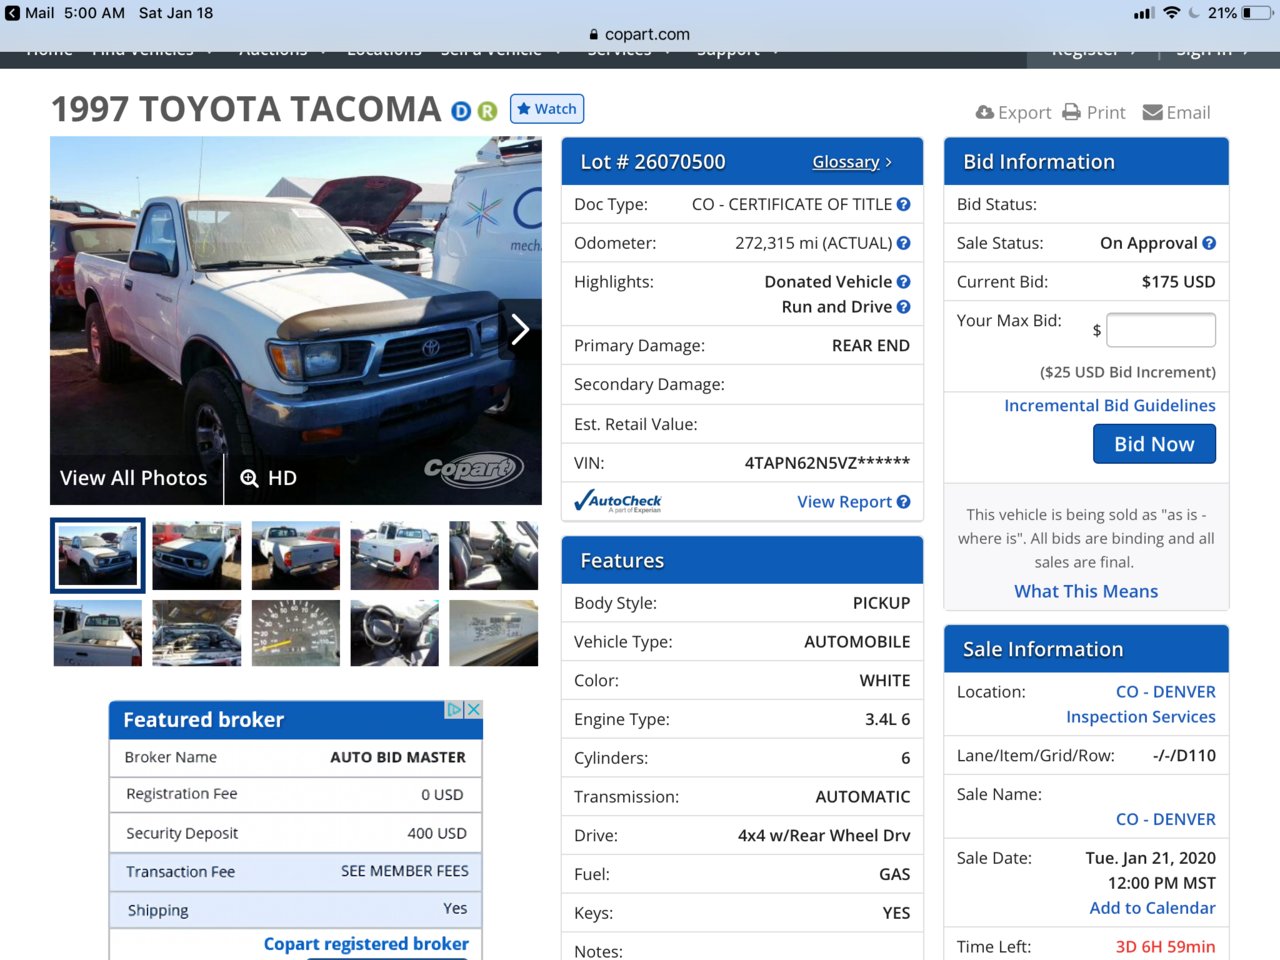Screen dimensions: 1280x960
Task: Click Copart registered broker link
Action: pyautogui.click(x=366, y=944)
